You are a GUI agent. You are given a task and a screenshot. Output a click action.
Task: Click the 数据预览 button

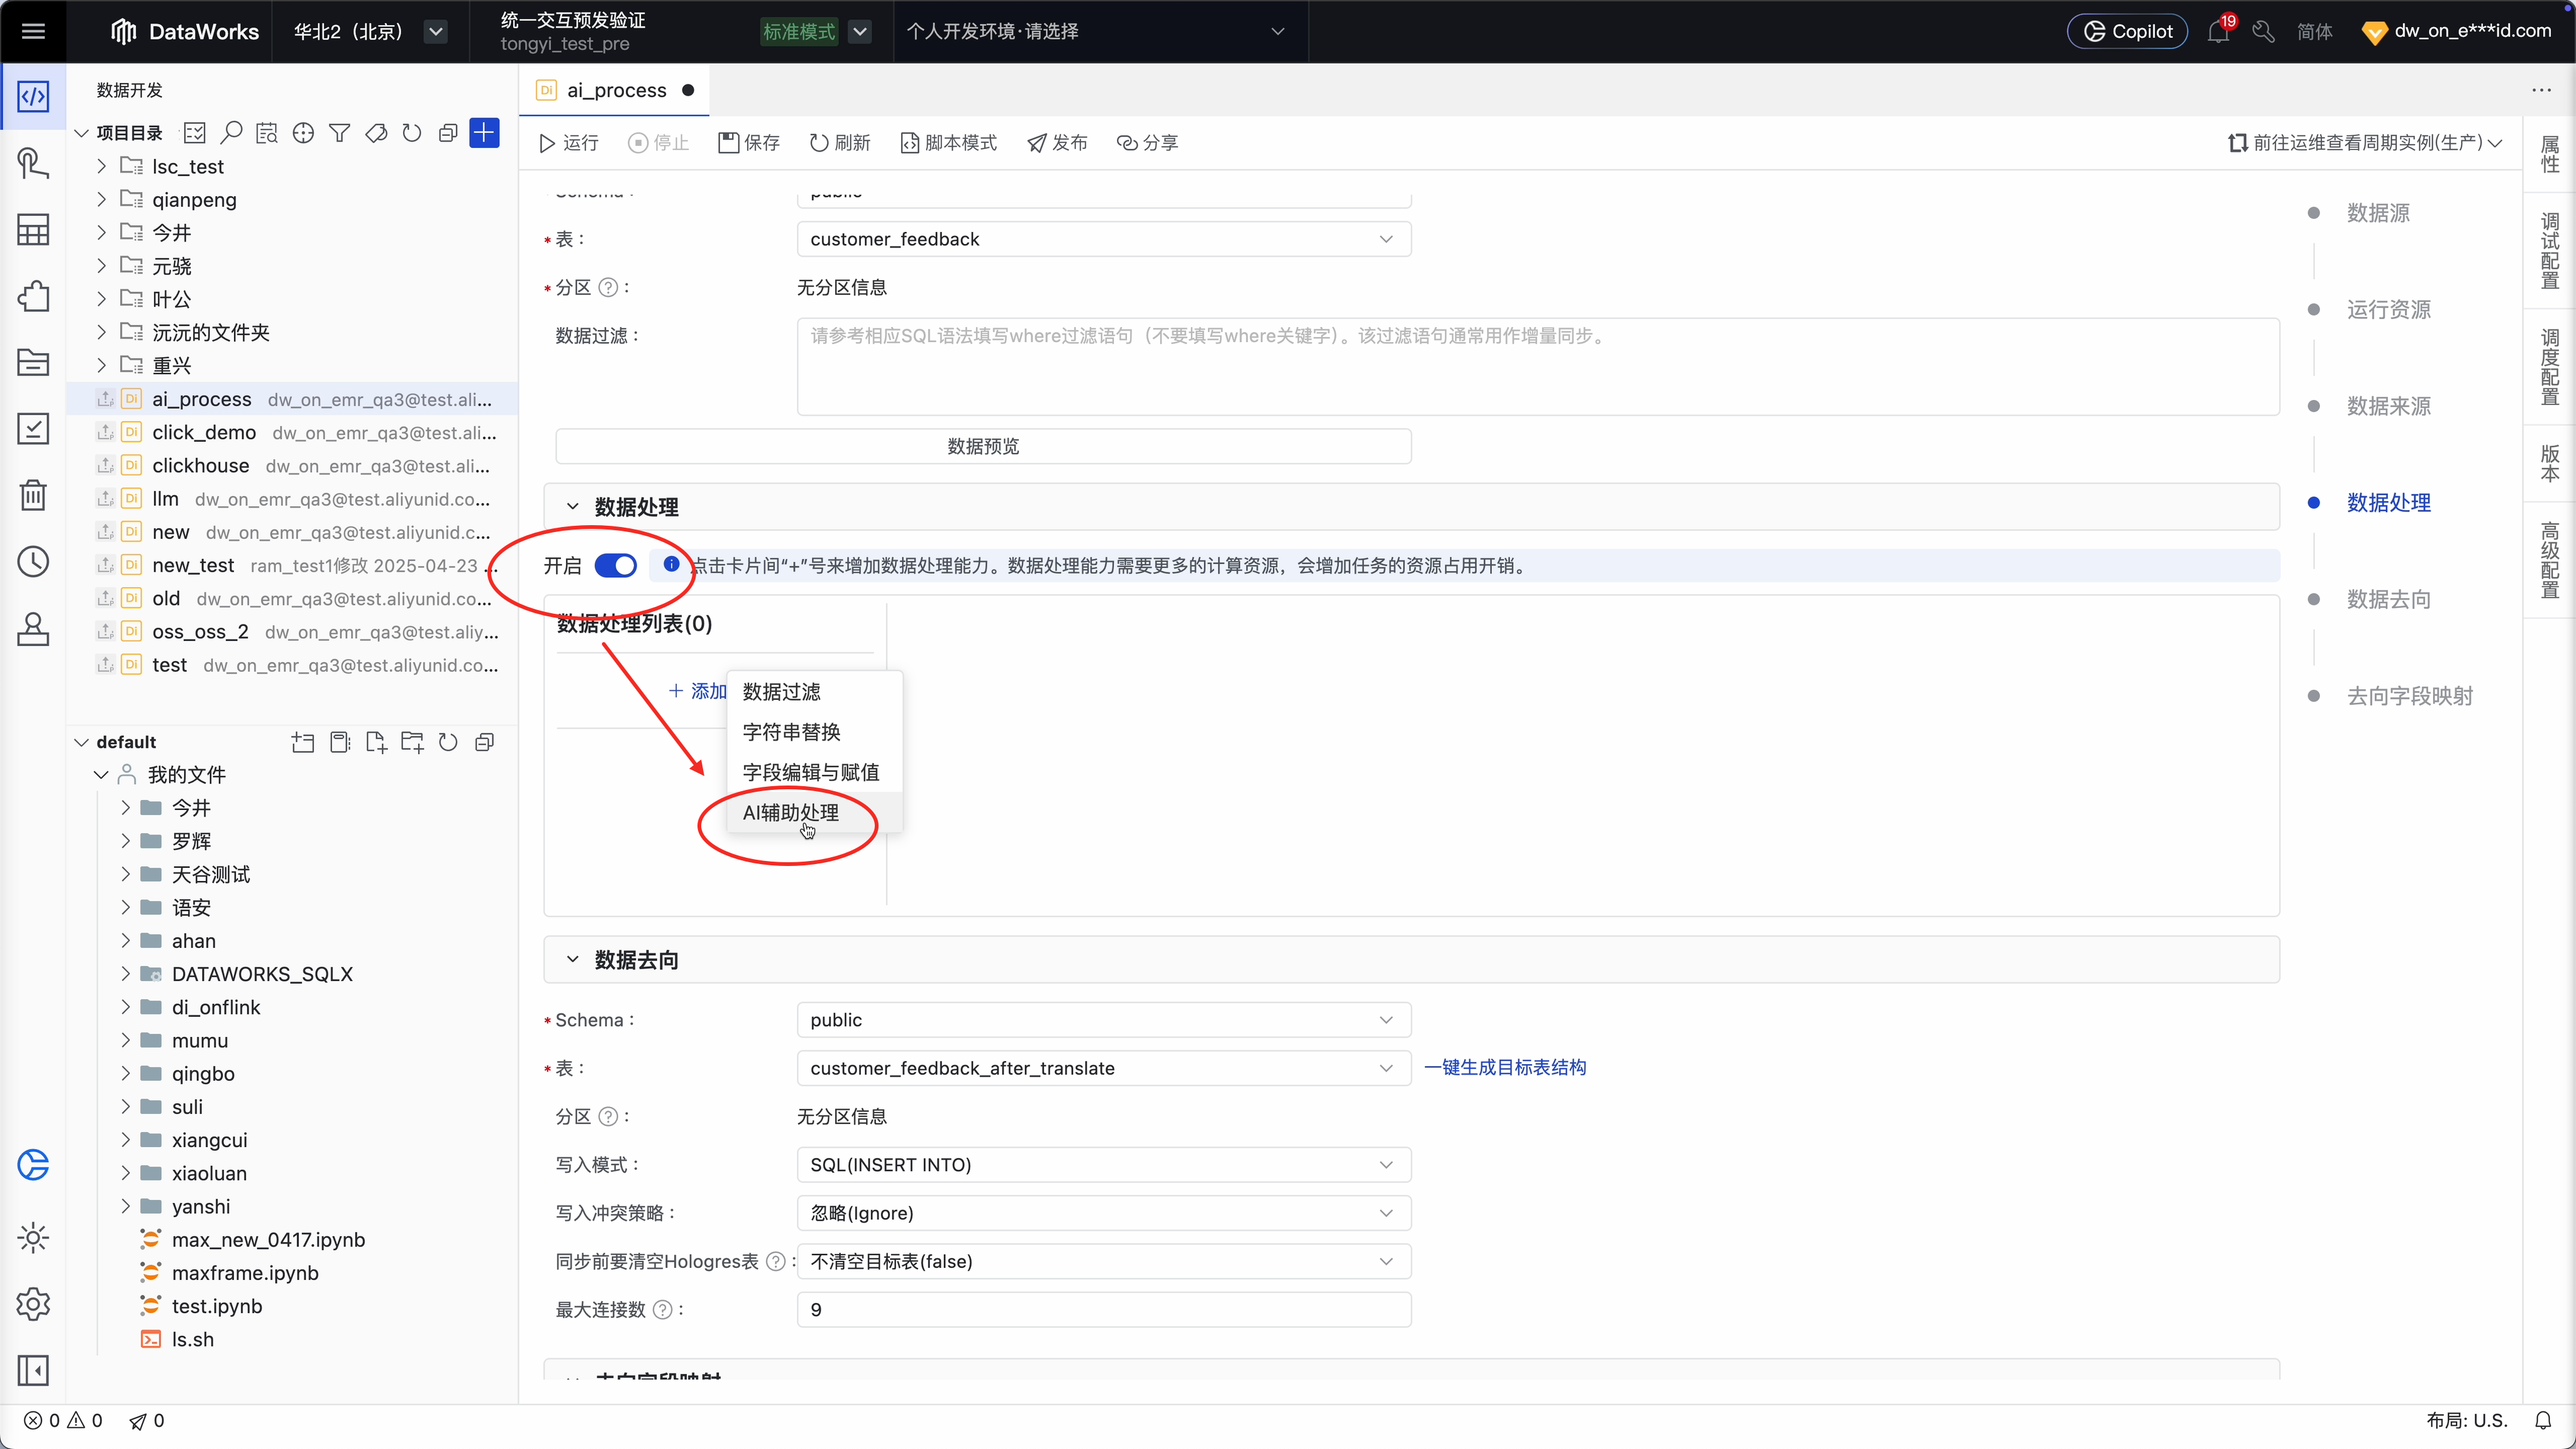click(982, 446)
